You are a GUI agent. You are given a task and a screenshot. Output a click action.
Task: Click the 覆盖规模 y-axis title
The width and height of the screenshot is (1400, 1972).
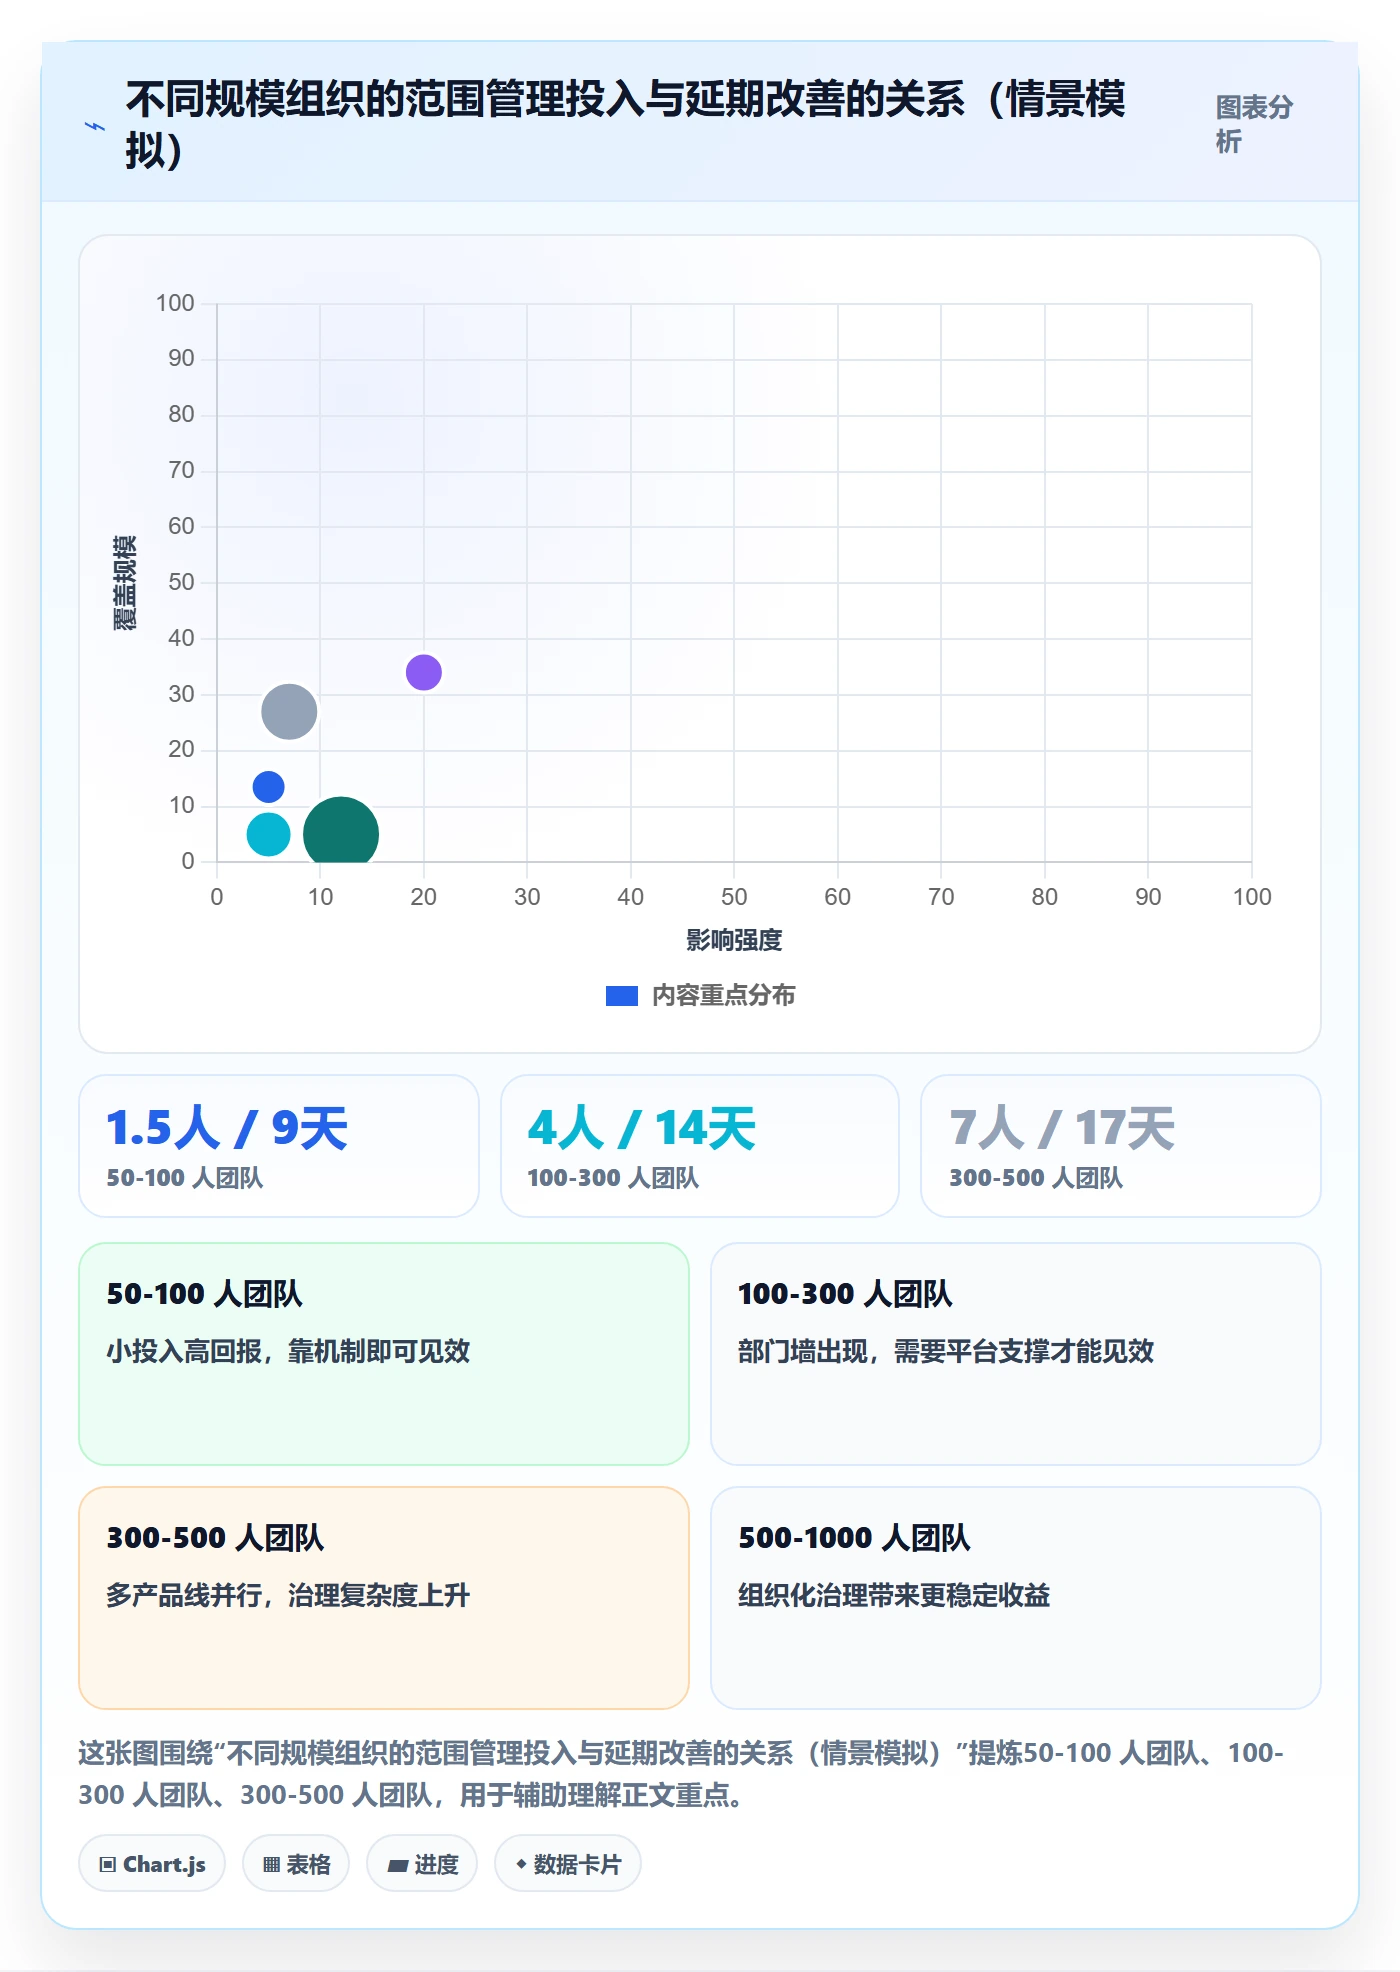pos(125,583)
